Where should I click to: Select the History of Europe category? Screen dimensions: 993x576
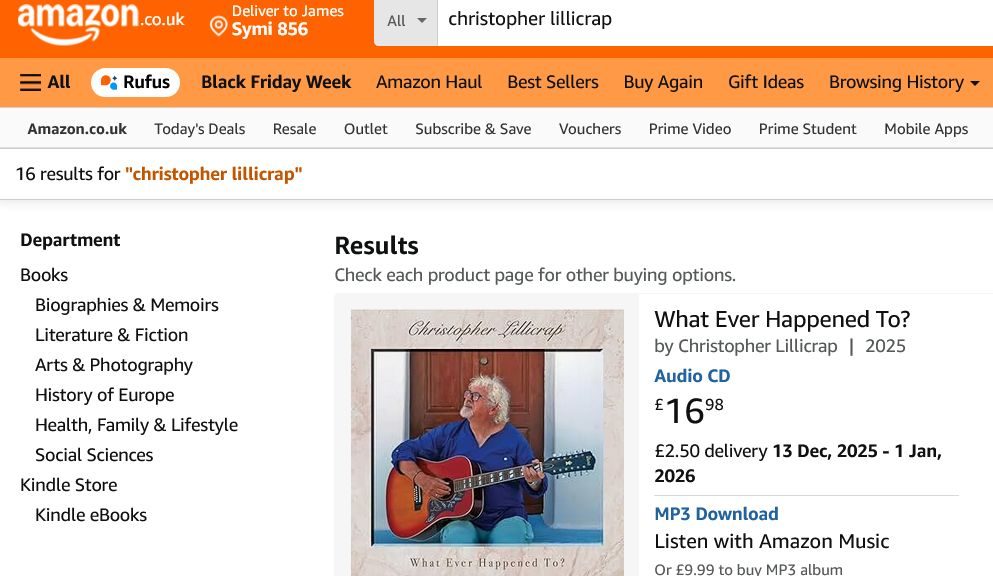point(104,395)
